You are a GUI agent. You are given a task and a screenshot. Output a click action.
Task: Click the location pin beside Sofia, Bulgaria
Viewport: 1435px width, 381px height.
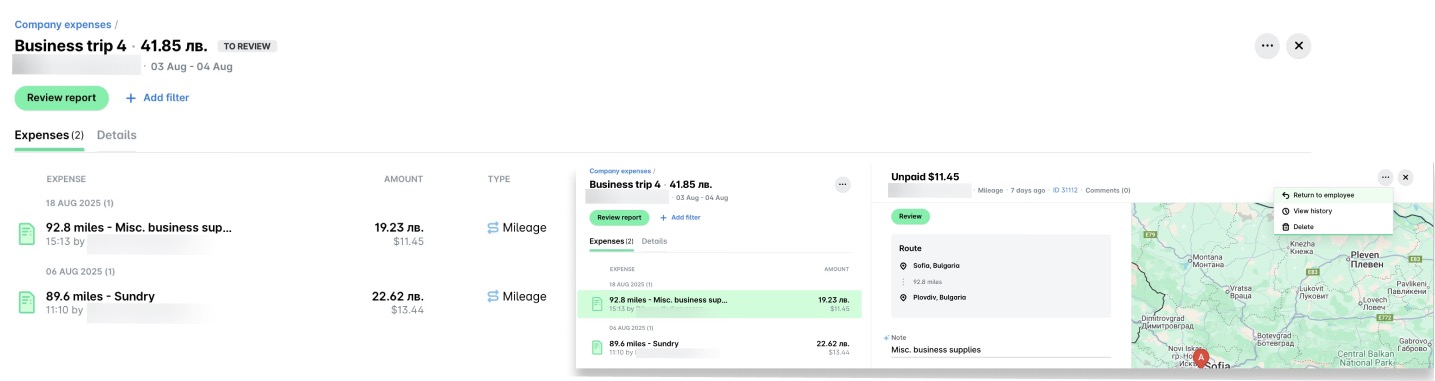pos(903,266)
